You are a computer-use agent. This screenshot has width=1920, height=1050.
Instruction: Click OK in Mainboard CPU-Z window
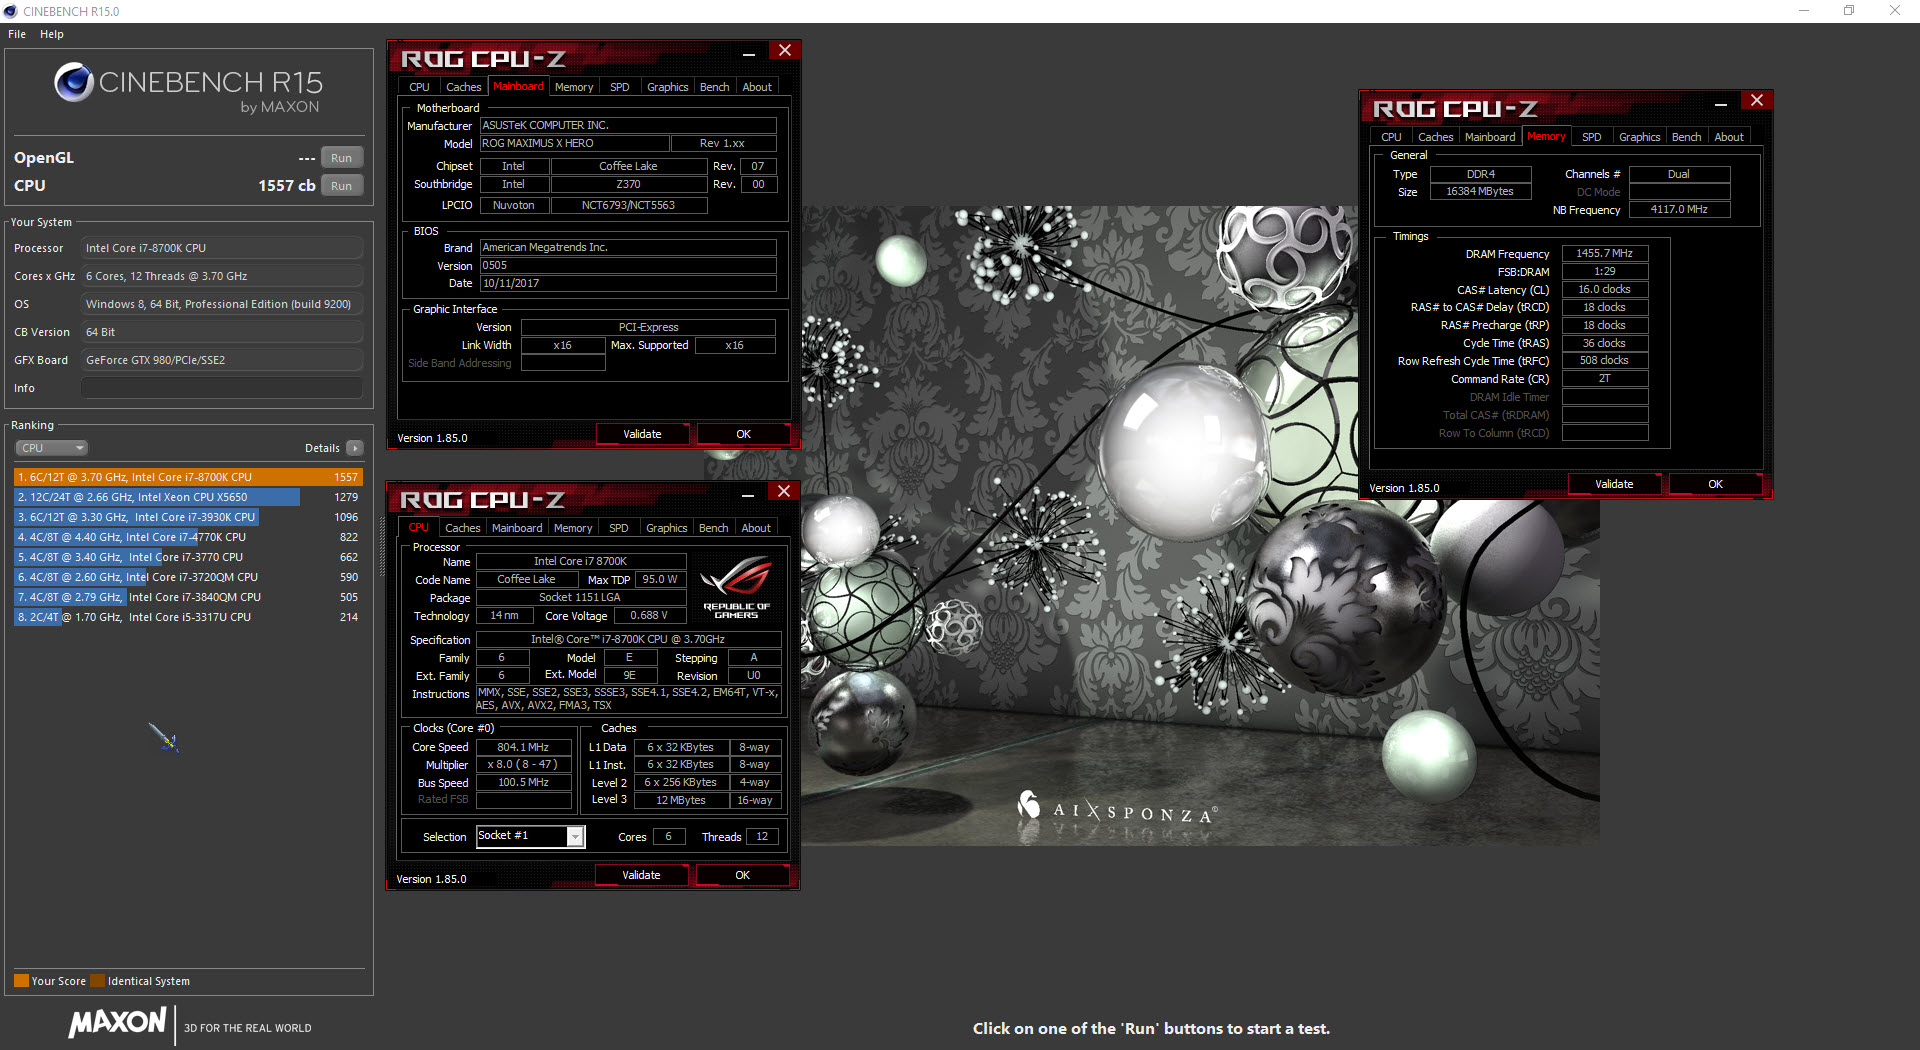(743, 434)
